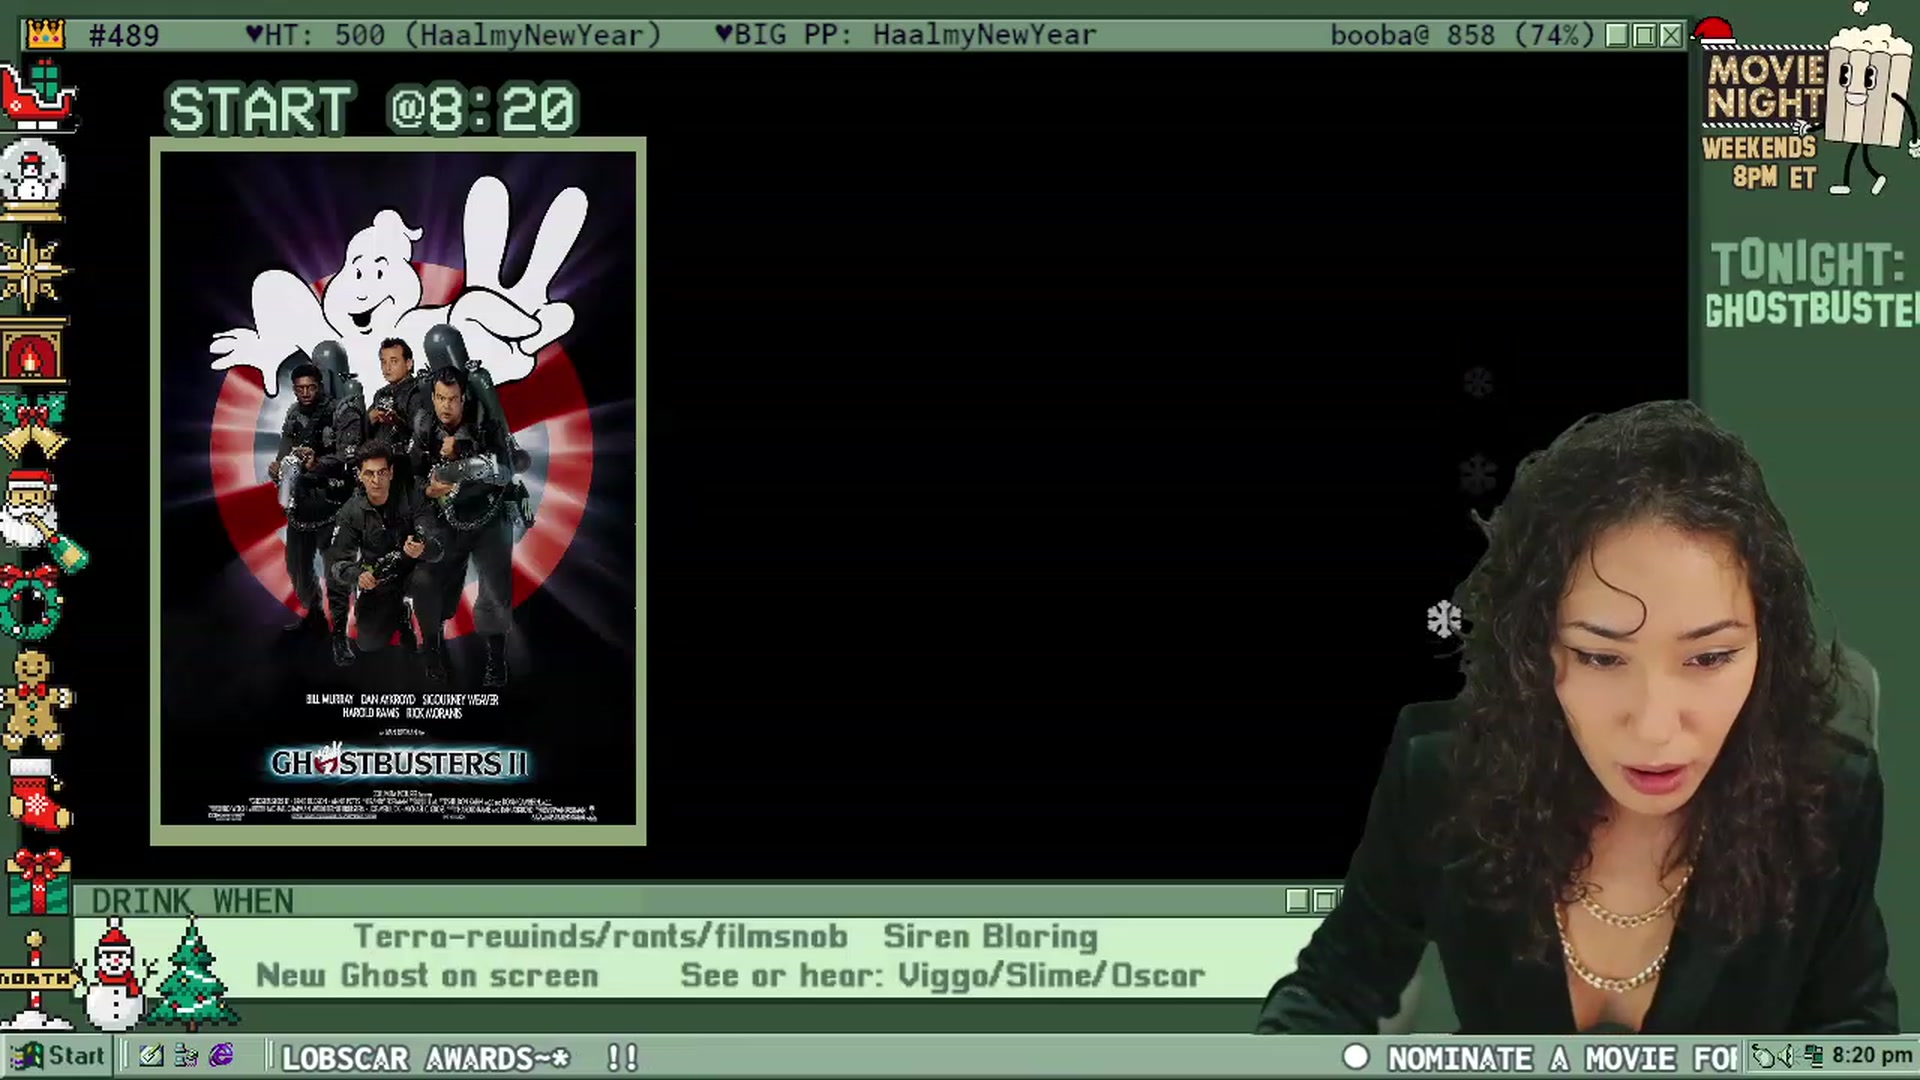Screen dimensions: 1920x1080
Task: Click the Siren Blaring rule text
Action: (x=990, y=937)
